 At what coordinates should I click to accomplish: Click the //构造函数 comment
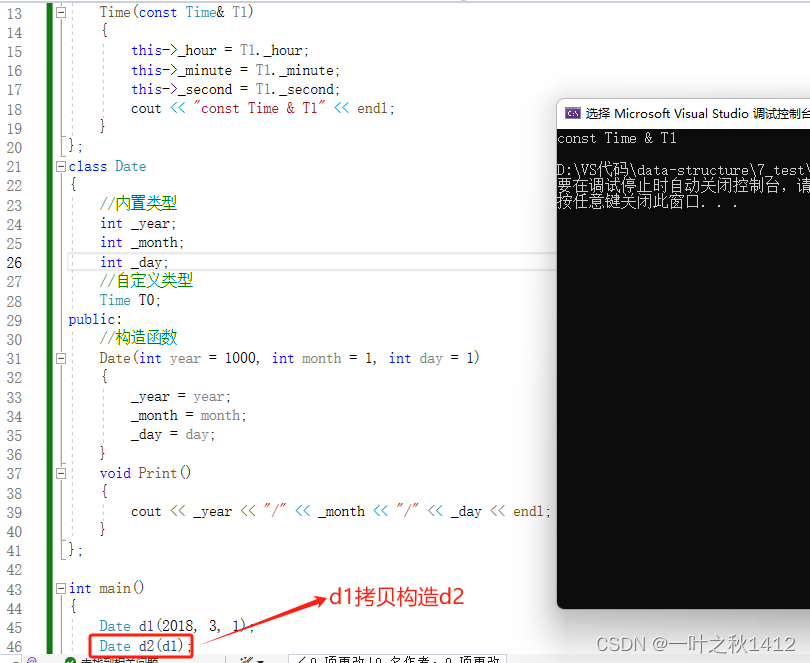pyautogui.click(x=138, y=337)
